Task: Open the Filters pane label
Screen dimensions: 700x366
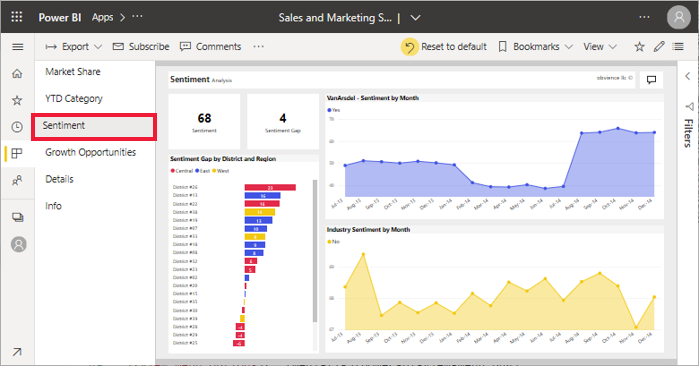Action: tap(688, 133)
